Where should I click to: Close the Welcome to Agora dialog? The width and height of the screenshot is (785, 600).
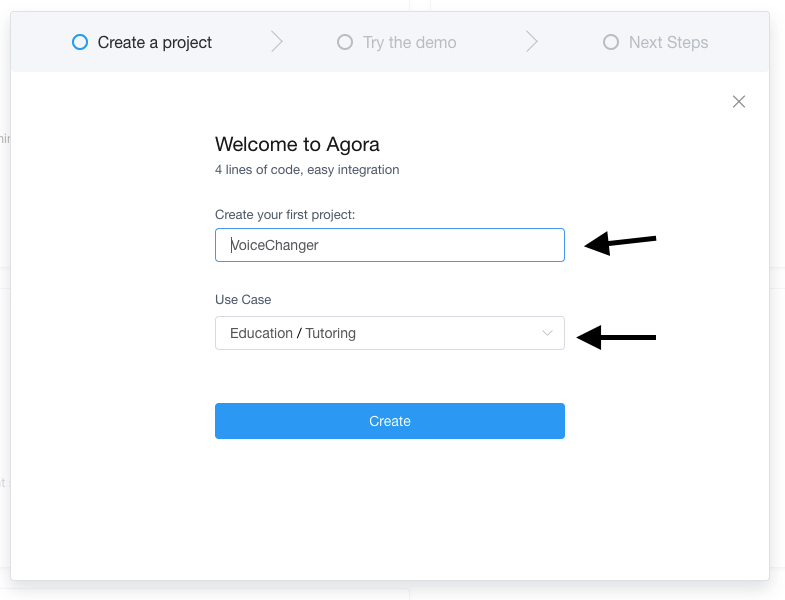(x=739, y=101)
